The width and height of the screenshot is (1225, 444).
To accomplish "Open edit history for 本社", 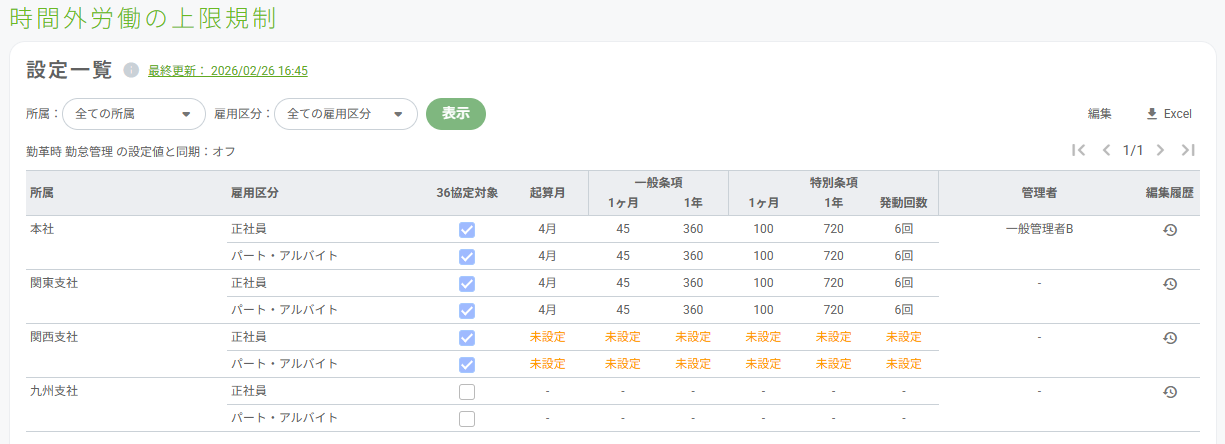I will pos(1169,230).
